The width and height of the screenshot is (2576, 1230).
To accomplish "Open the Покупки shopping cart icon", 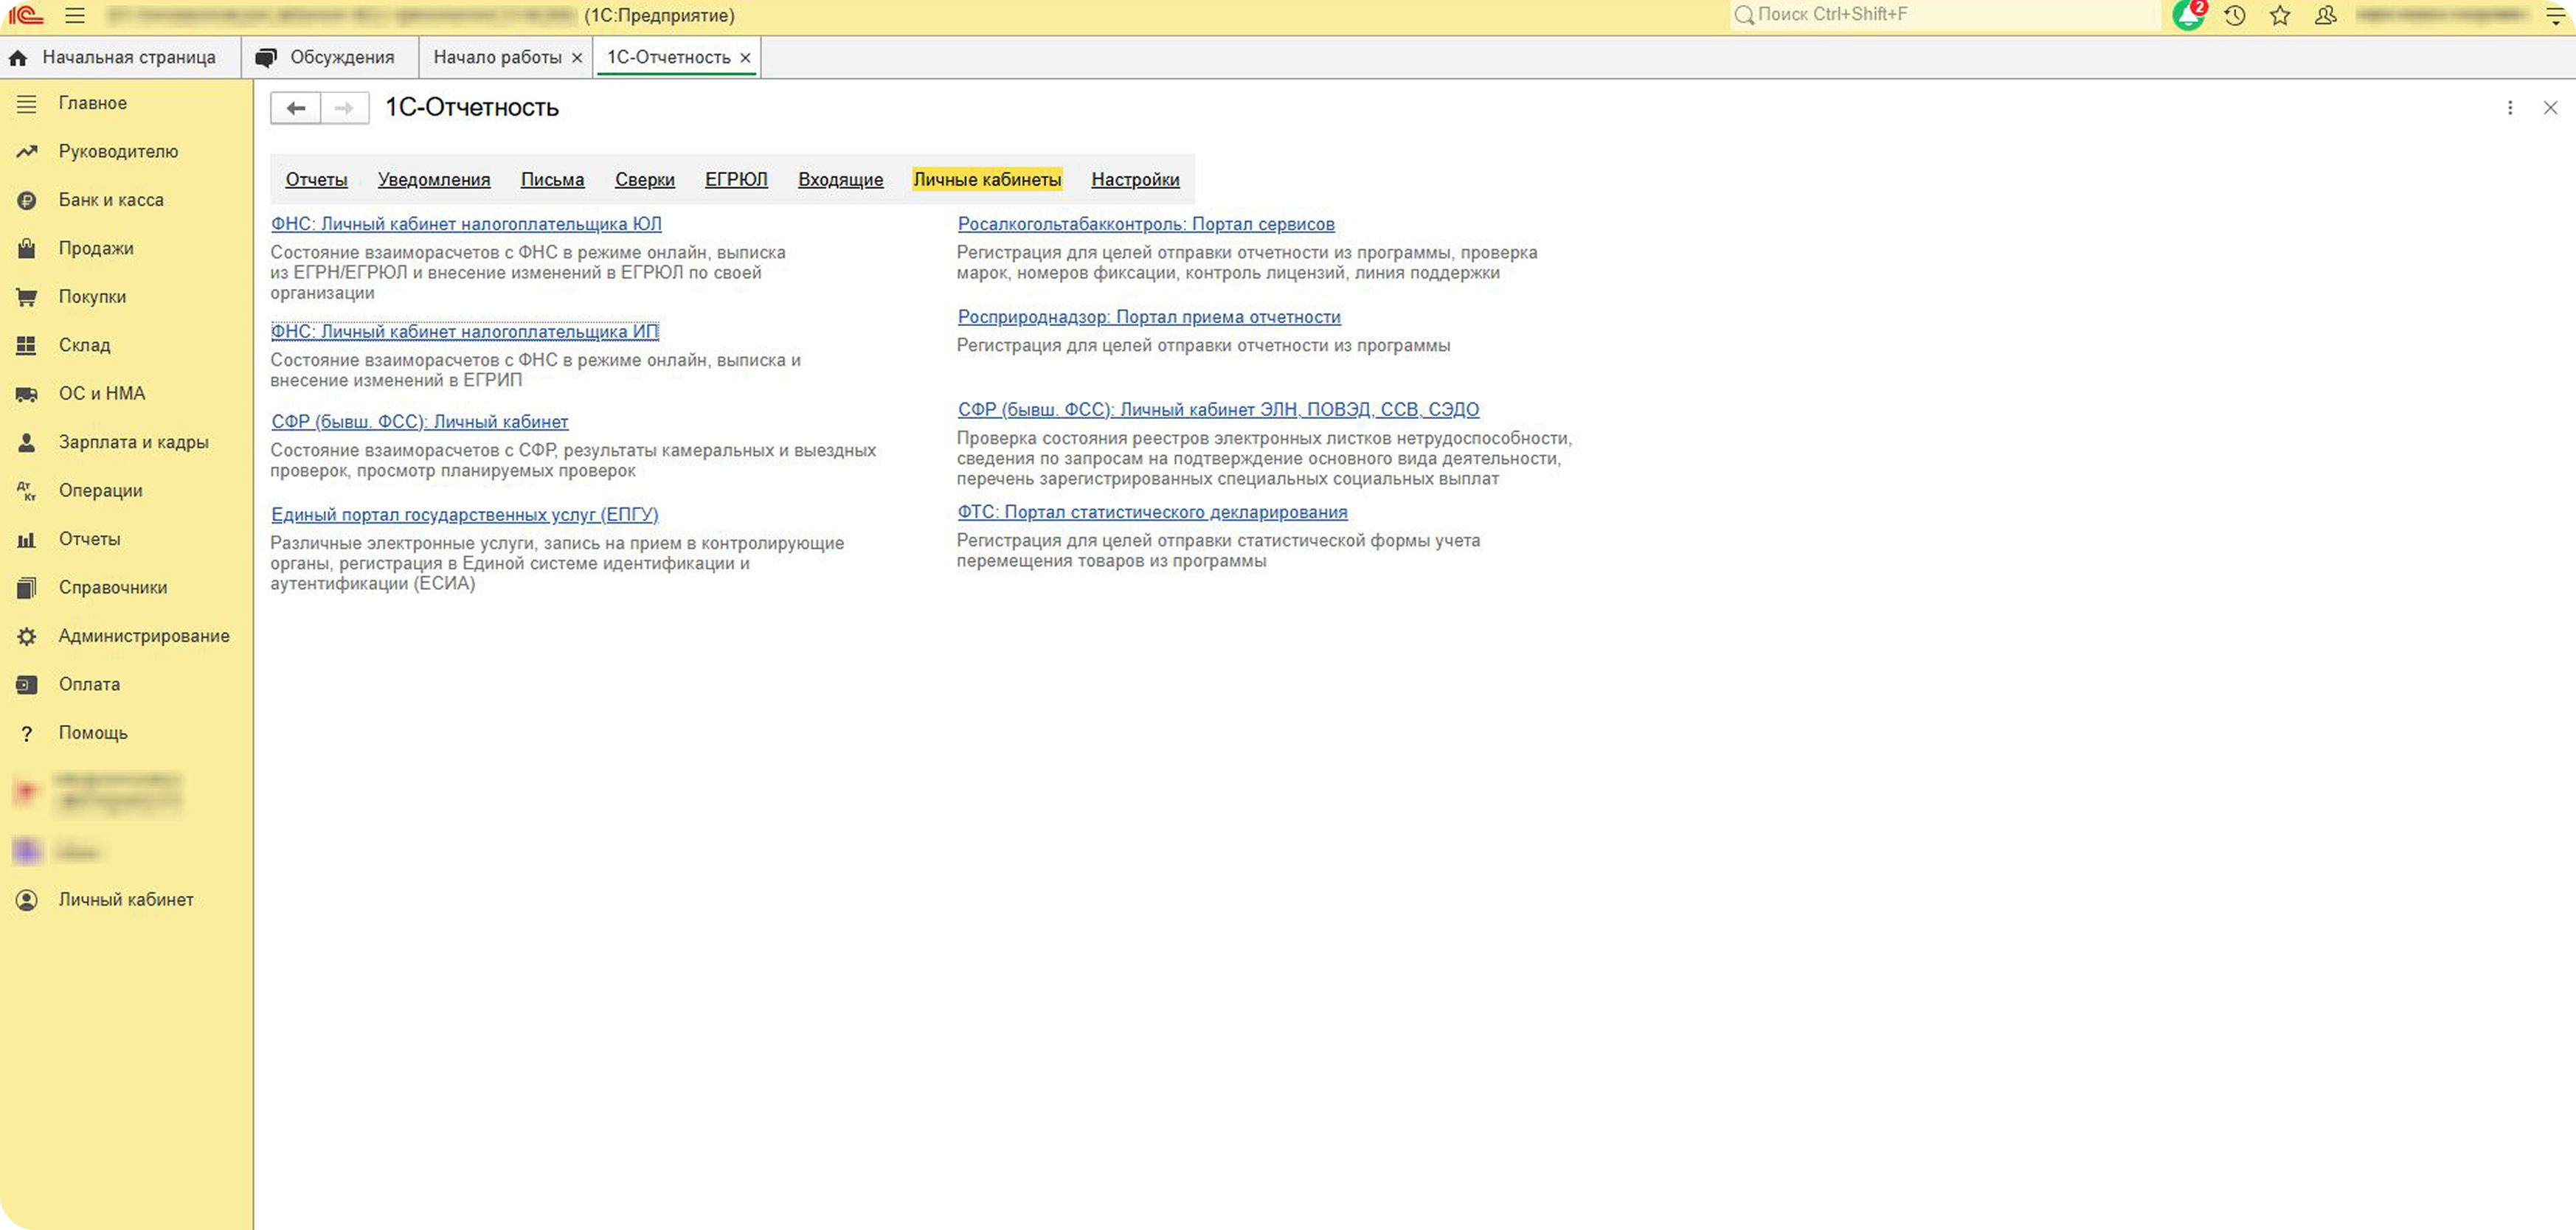I will pos(27,297).
